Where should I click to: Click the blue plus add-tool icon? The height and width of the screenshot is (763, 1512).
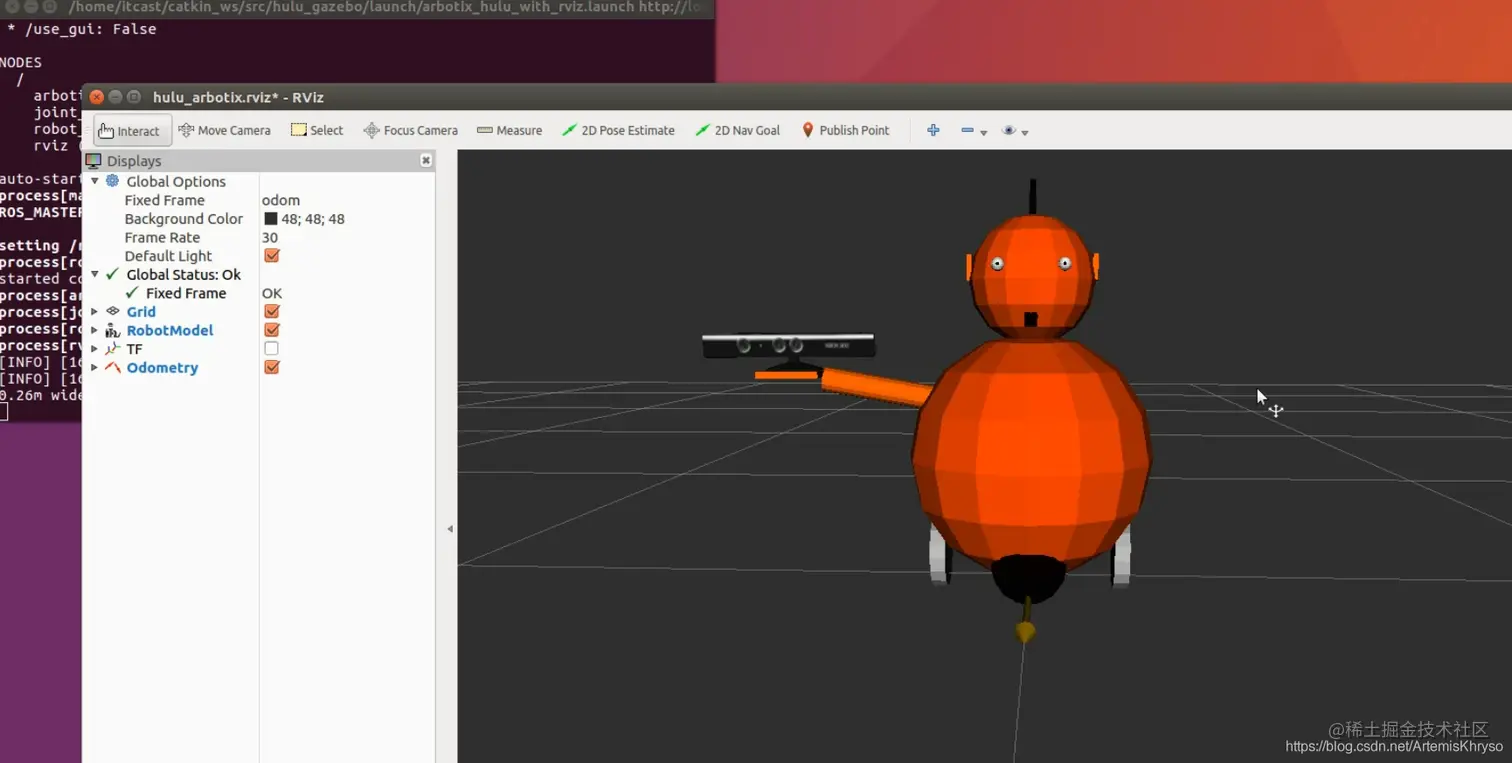(x=933, y=130)
